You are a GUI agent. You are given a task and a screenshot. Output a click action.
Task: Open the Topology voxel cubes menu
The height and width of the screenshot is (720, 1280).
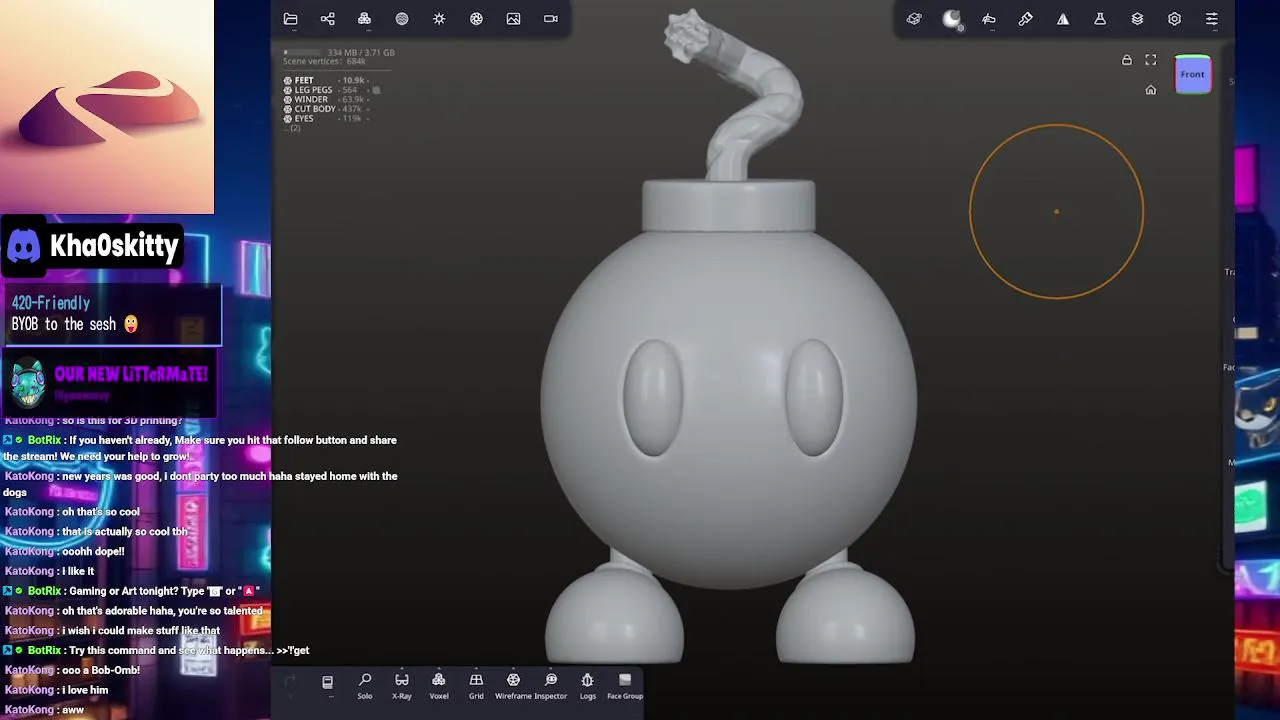364,19
